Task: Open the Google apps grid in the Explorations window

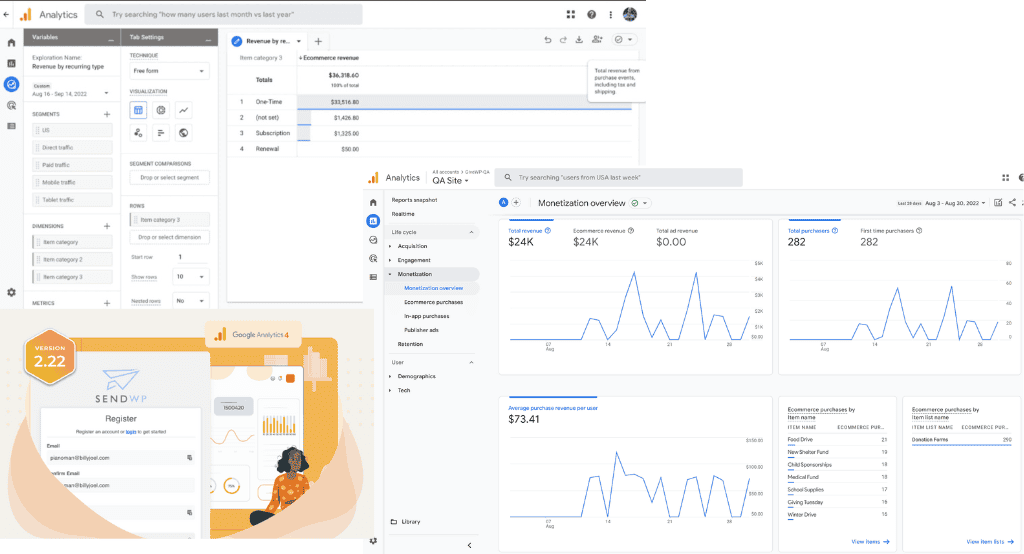Action: coord(571,14)
